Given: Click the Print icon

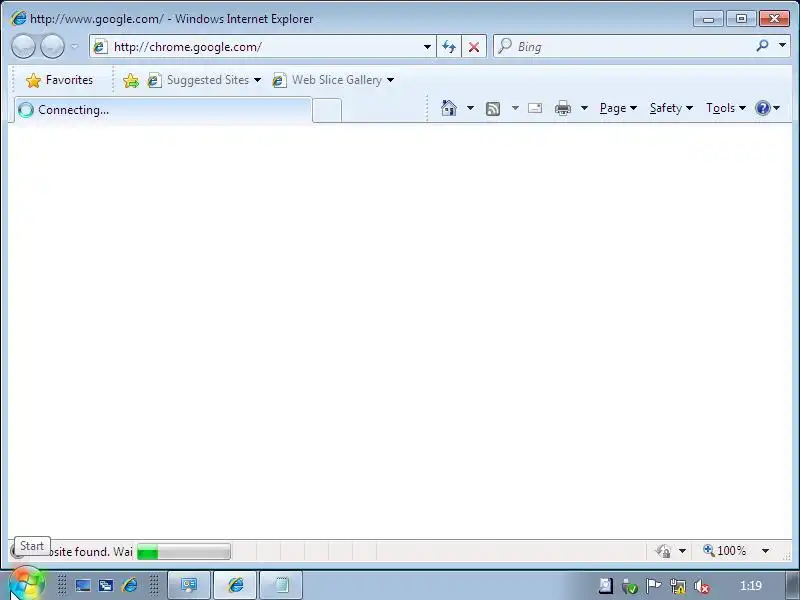Looking at the screenshot, I should tap(563, 108).
